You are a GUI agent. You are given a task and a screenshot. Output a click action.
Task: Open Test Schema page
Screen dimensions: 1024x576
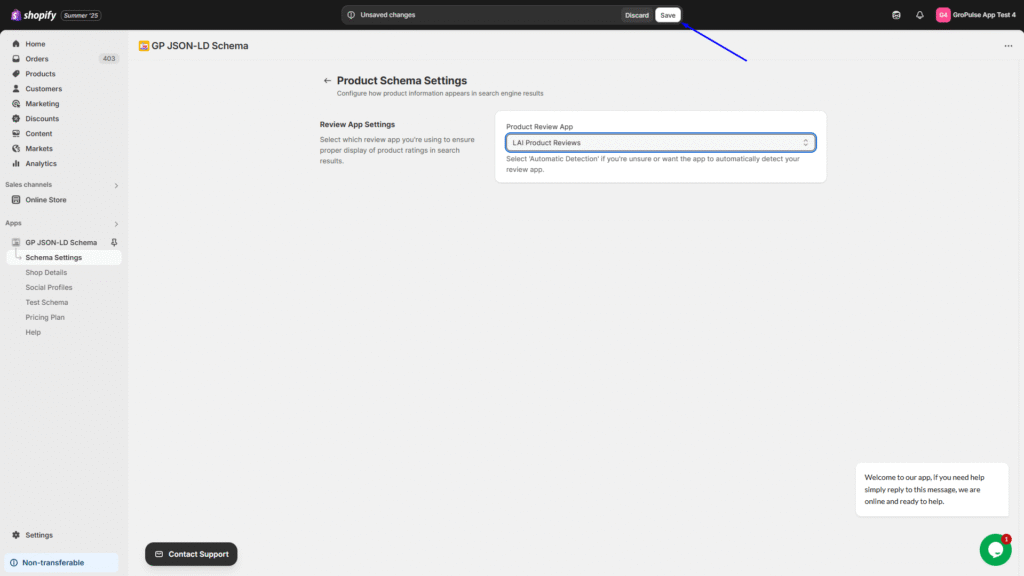pyautogui.click(x=46, y=302)
